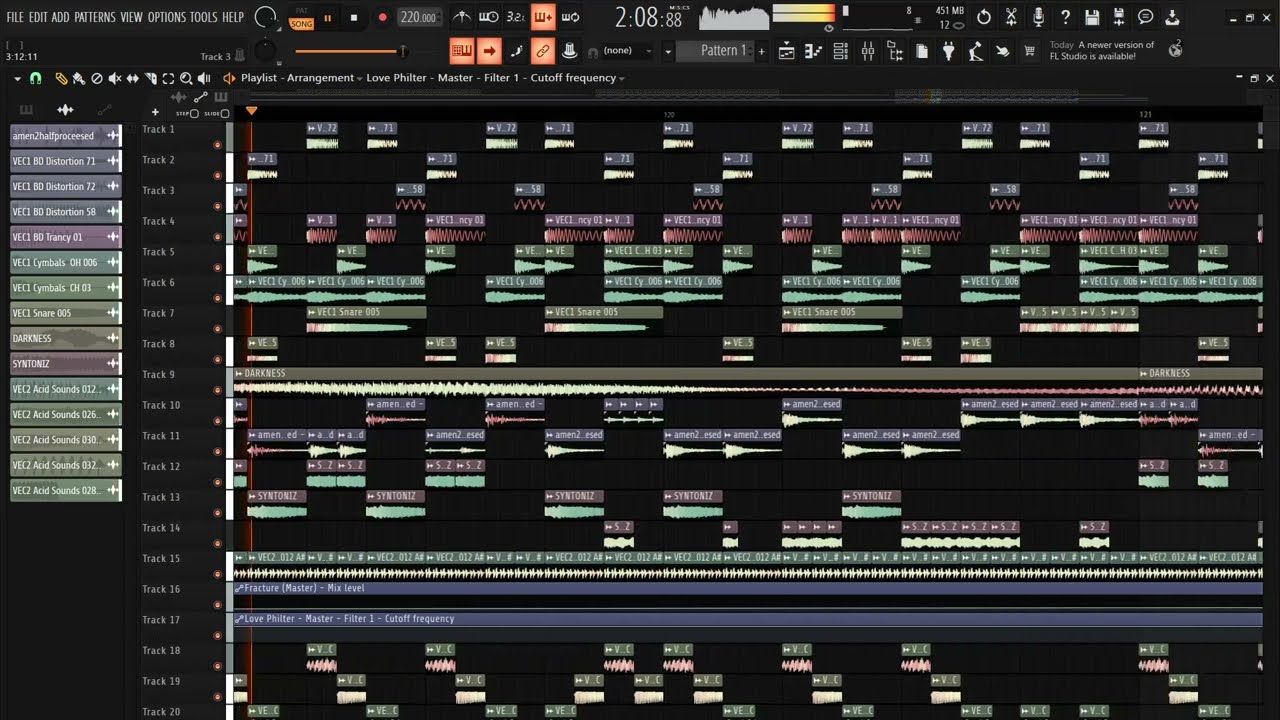Enable the STEP edit checkbox
The height and width of the screenshot is (720, 1280).
point(196,113)
